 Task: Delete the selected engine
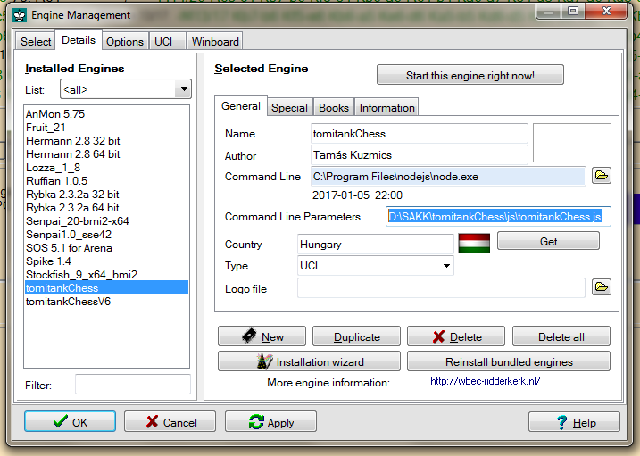456,336
